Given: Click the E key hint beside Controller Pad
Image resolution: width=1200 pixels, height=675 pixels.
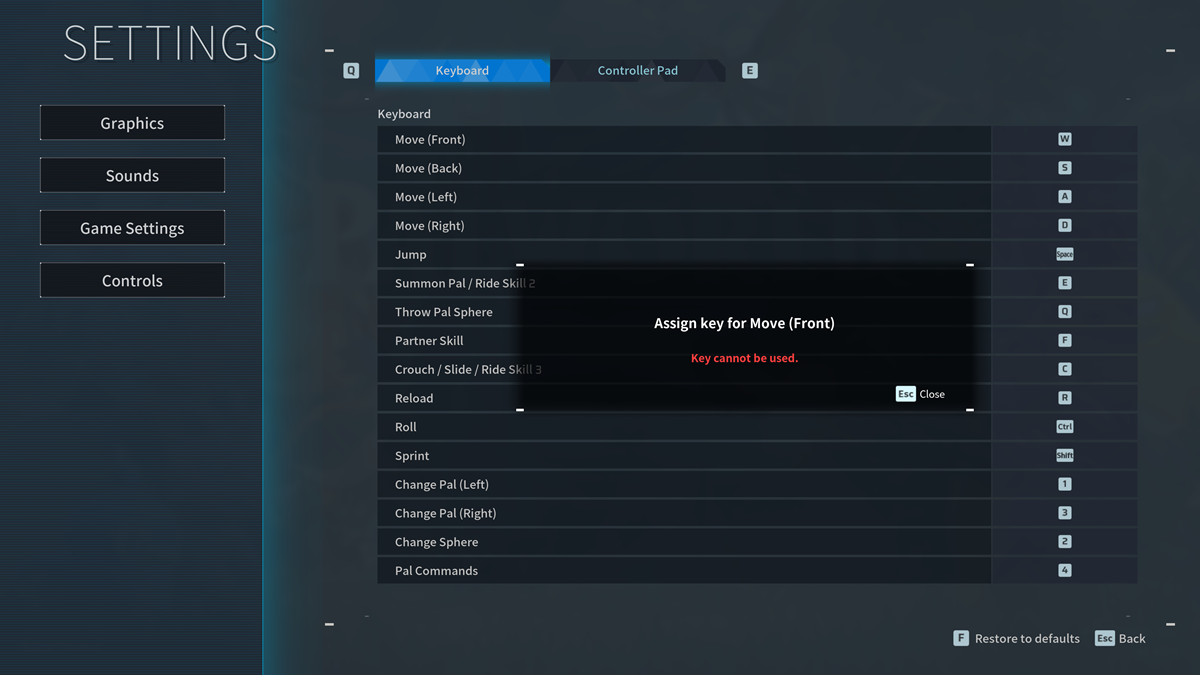Looking at the screenshot, I should [x=749, y=70].
